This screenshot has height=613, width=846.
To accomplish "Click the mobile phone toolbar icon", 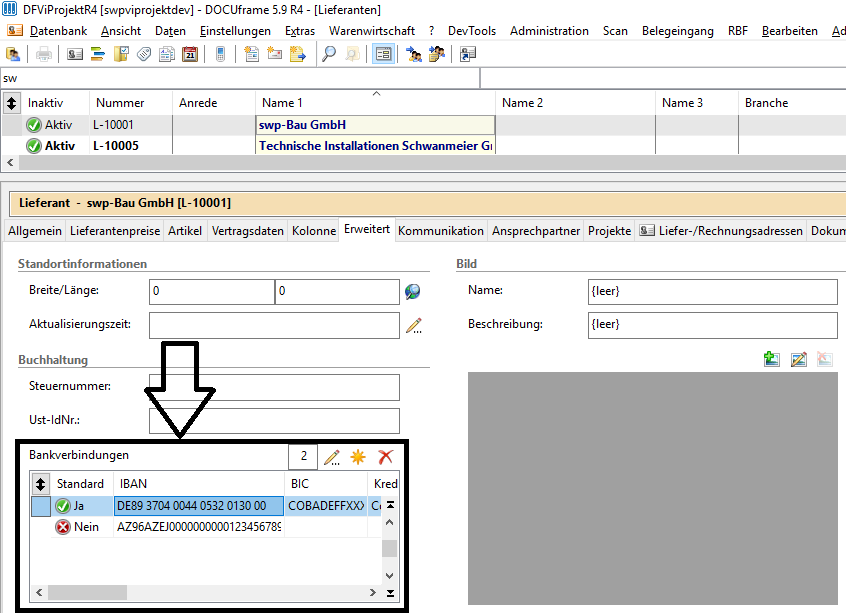I will [220, 54].
